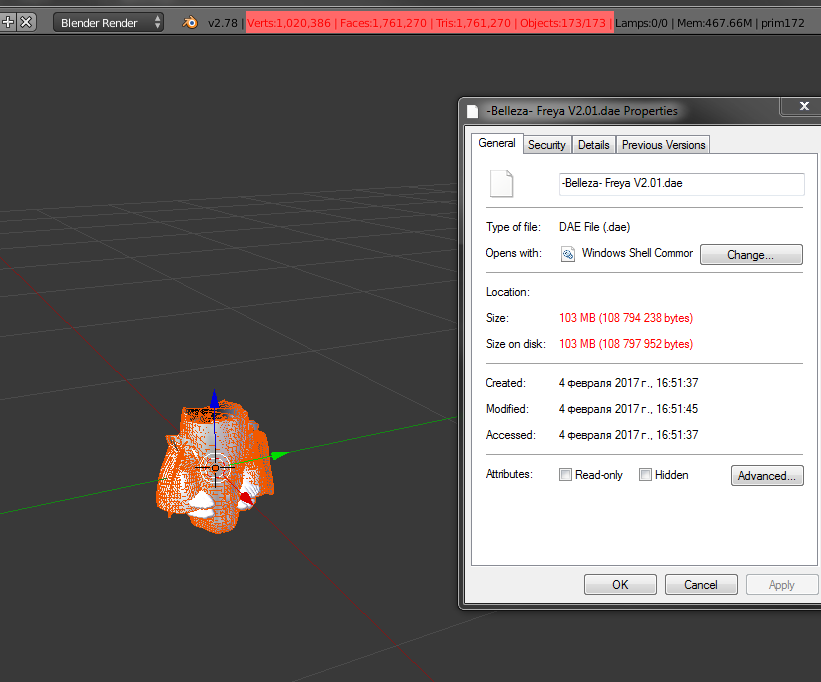
Task: Go to the Previous Versions tab
Action: (663, 145)
